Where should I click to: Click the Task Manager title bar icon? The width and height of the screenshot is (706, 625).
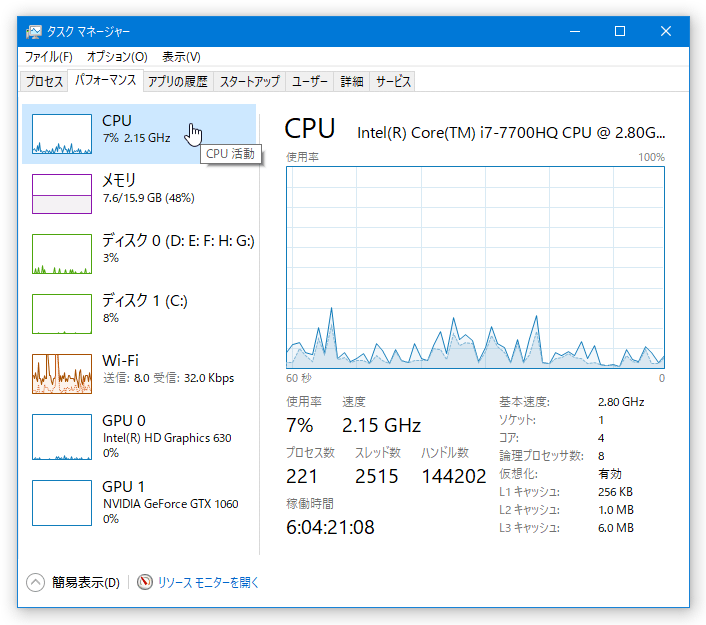33,32
